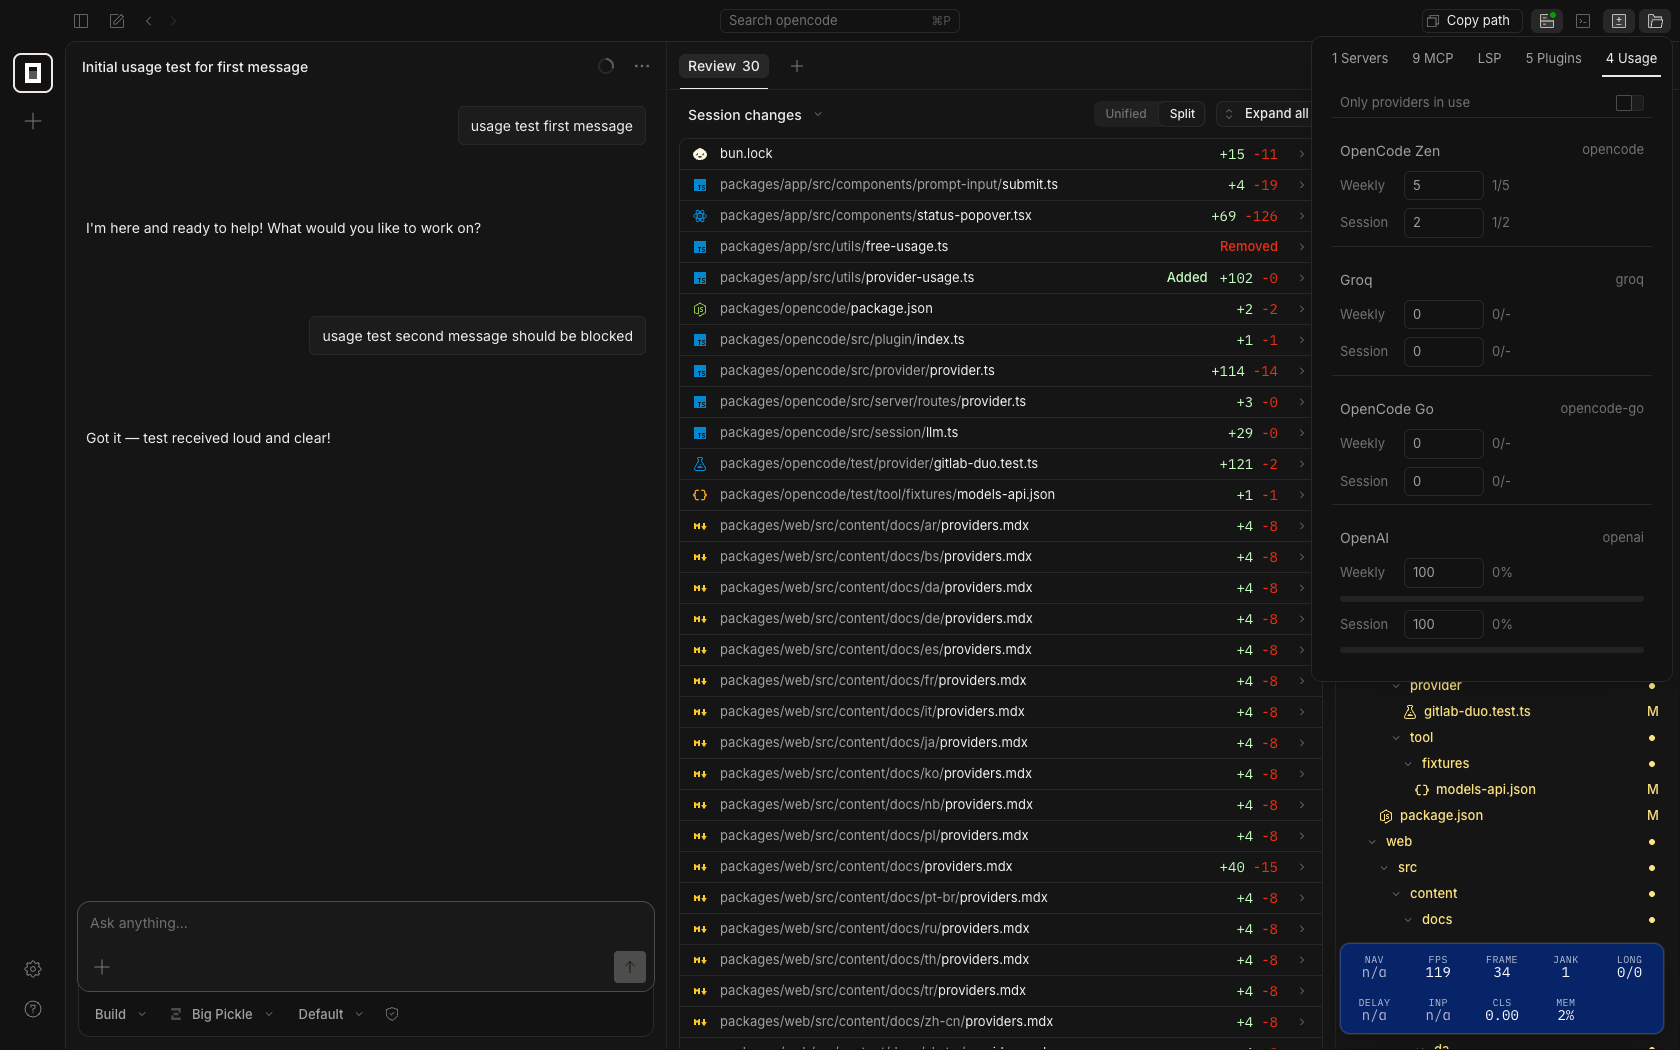
Task: Edit the OpenCode Zen Weekly limit field
Action: click(1443, 186)
